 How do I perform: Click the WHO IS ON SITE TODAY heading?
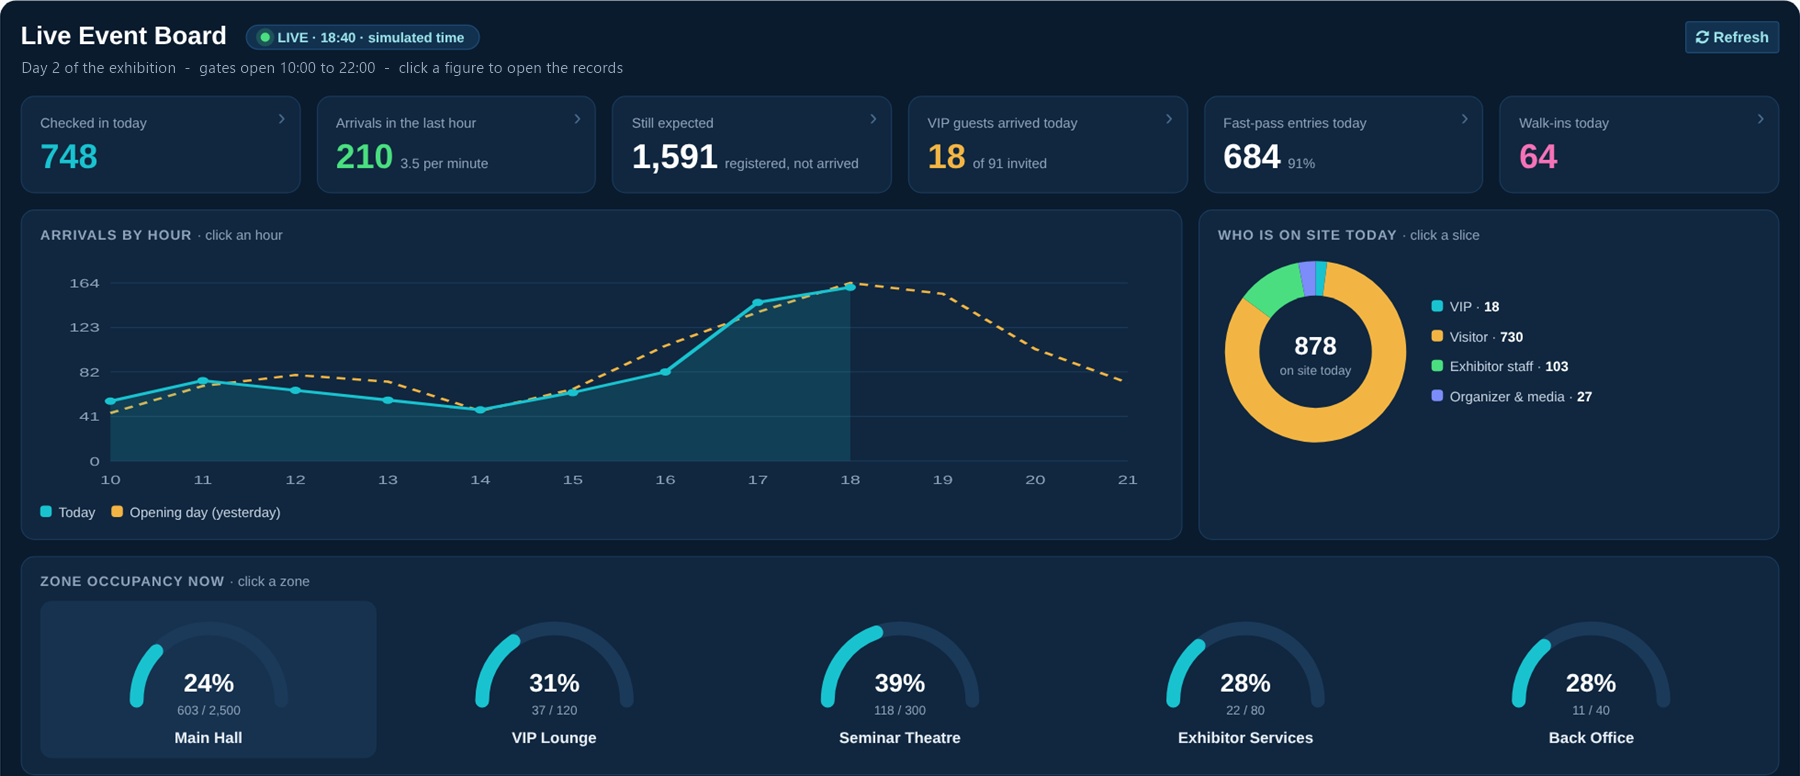tap(1307, 235)
